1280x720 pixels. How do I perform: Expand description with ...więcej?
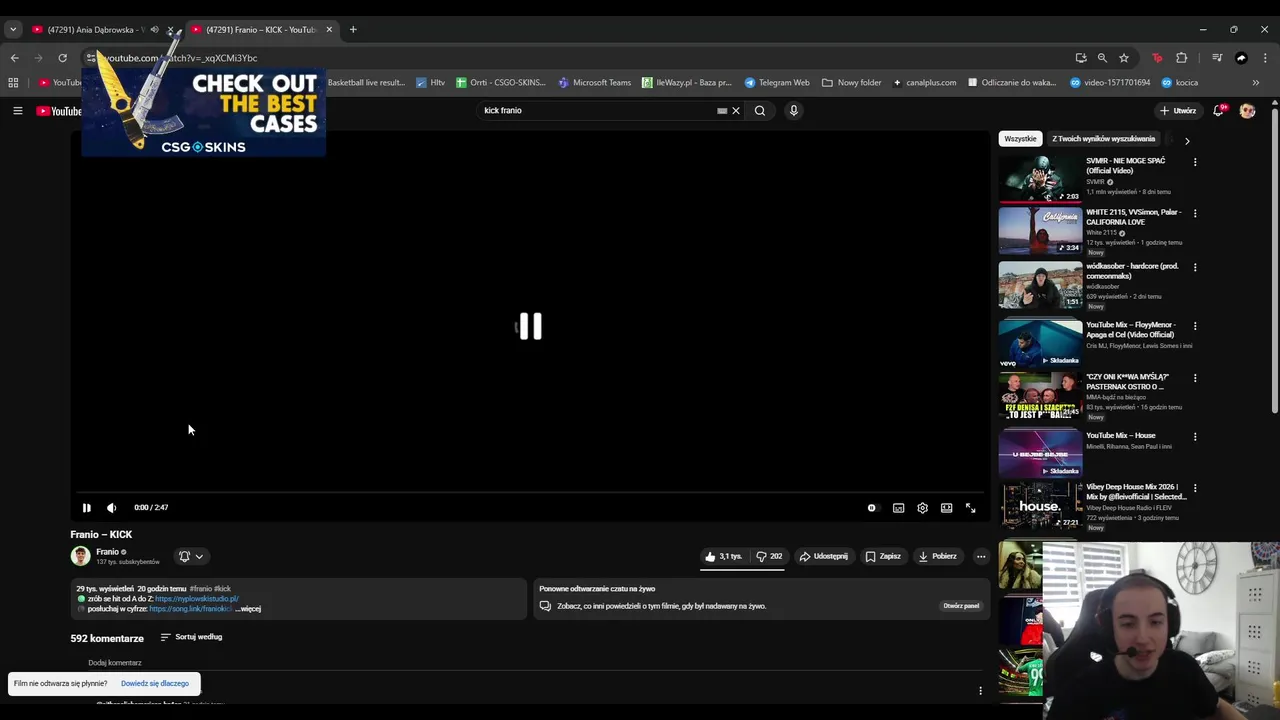pos(248,609)
